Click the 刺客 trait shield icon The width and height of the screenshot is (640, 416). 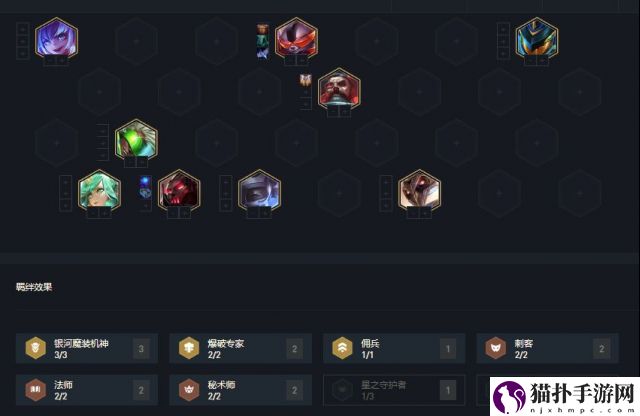click(x=496, y=348)
